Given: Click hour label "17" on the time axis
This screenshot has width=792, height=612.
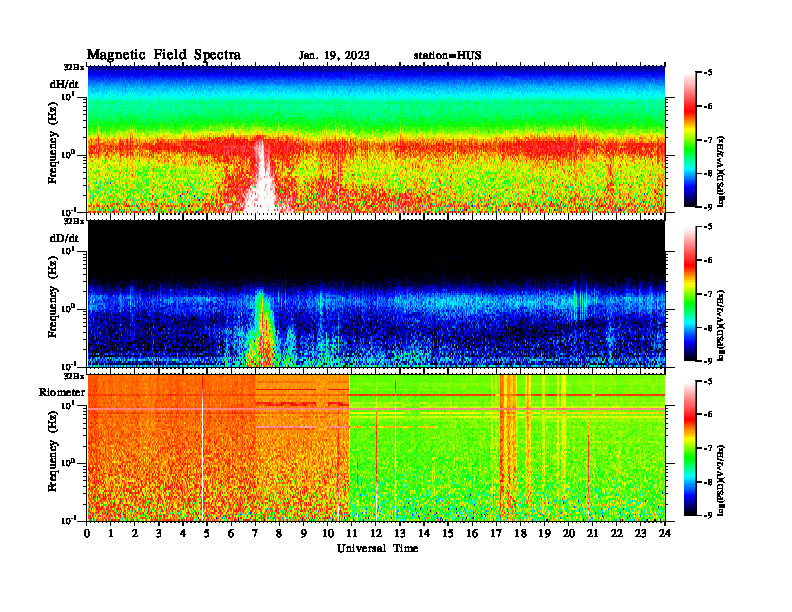Looking at the screenshot, I should 496,533.
